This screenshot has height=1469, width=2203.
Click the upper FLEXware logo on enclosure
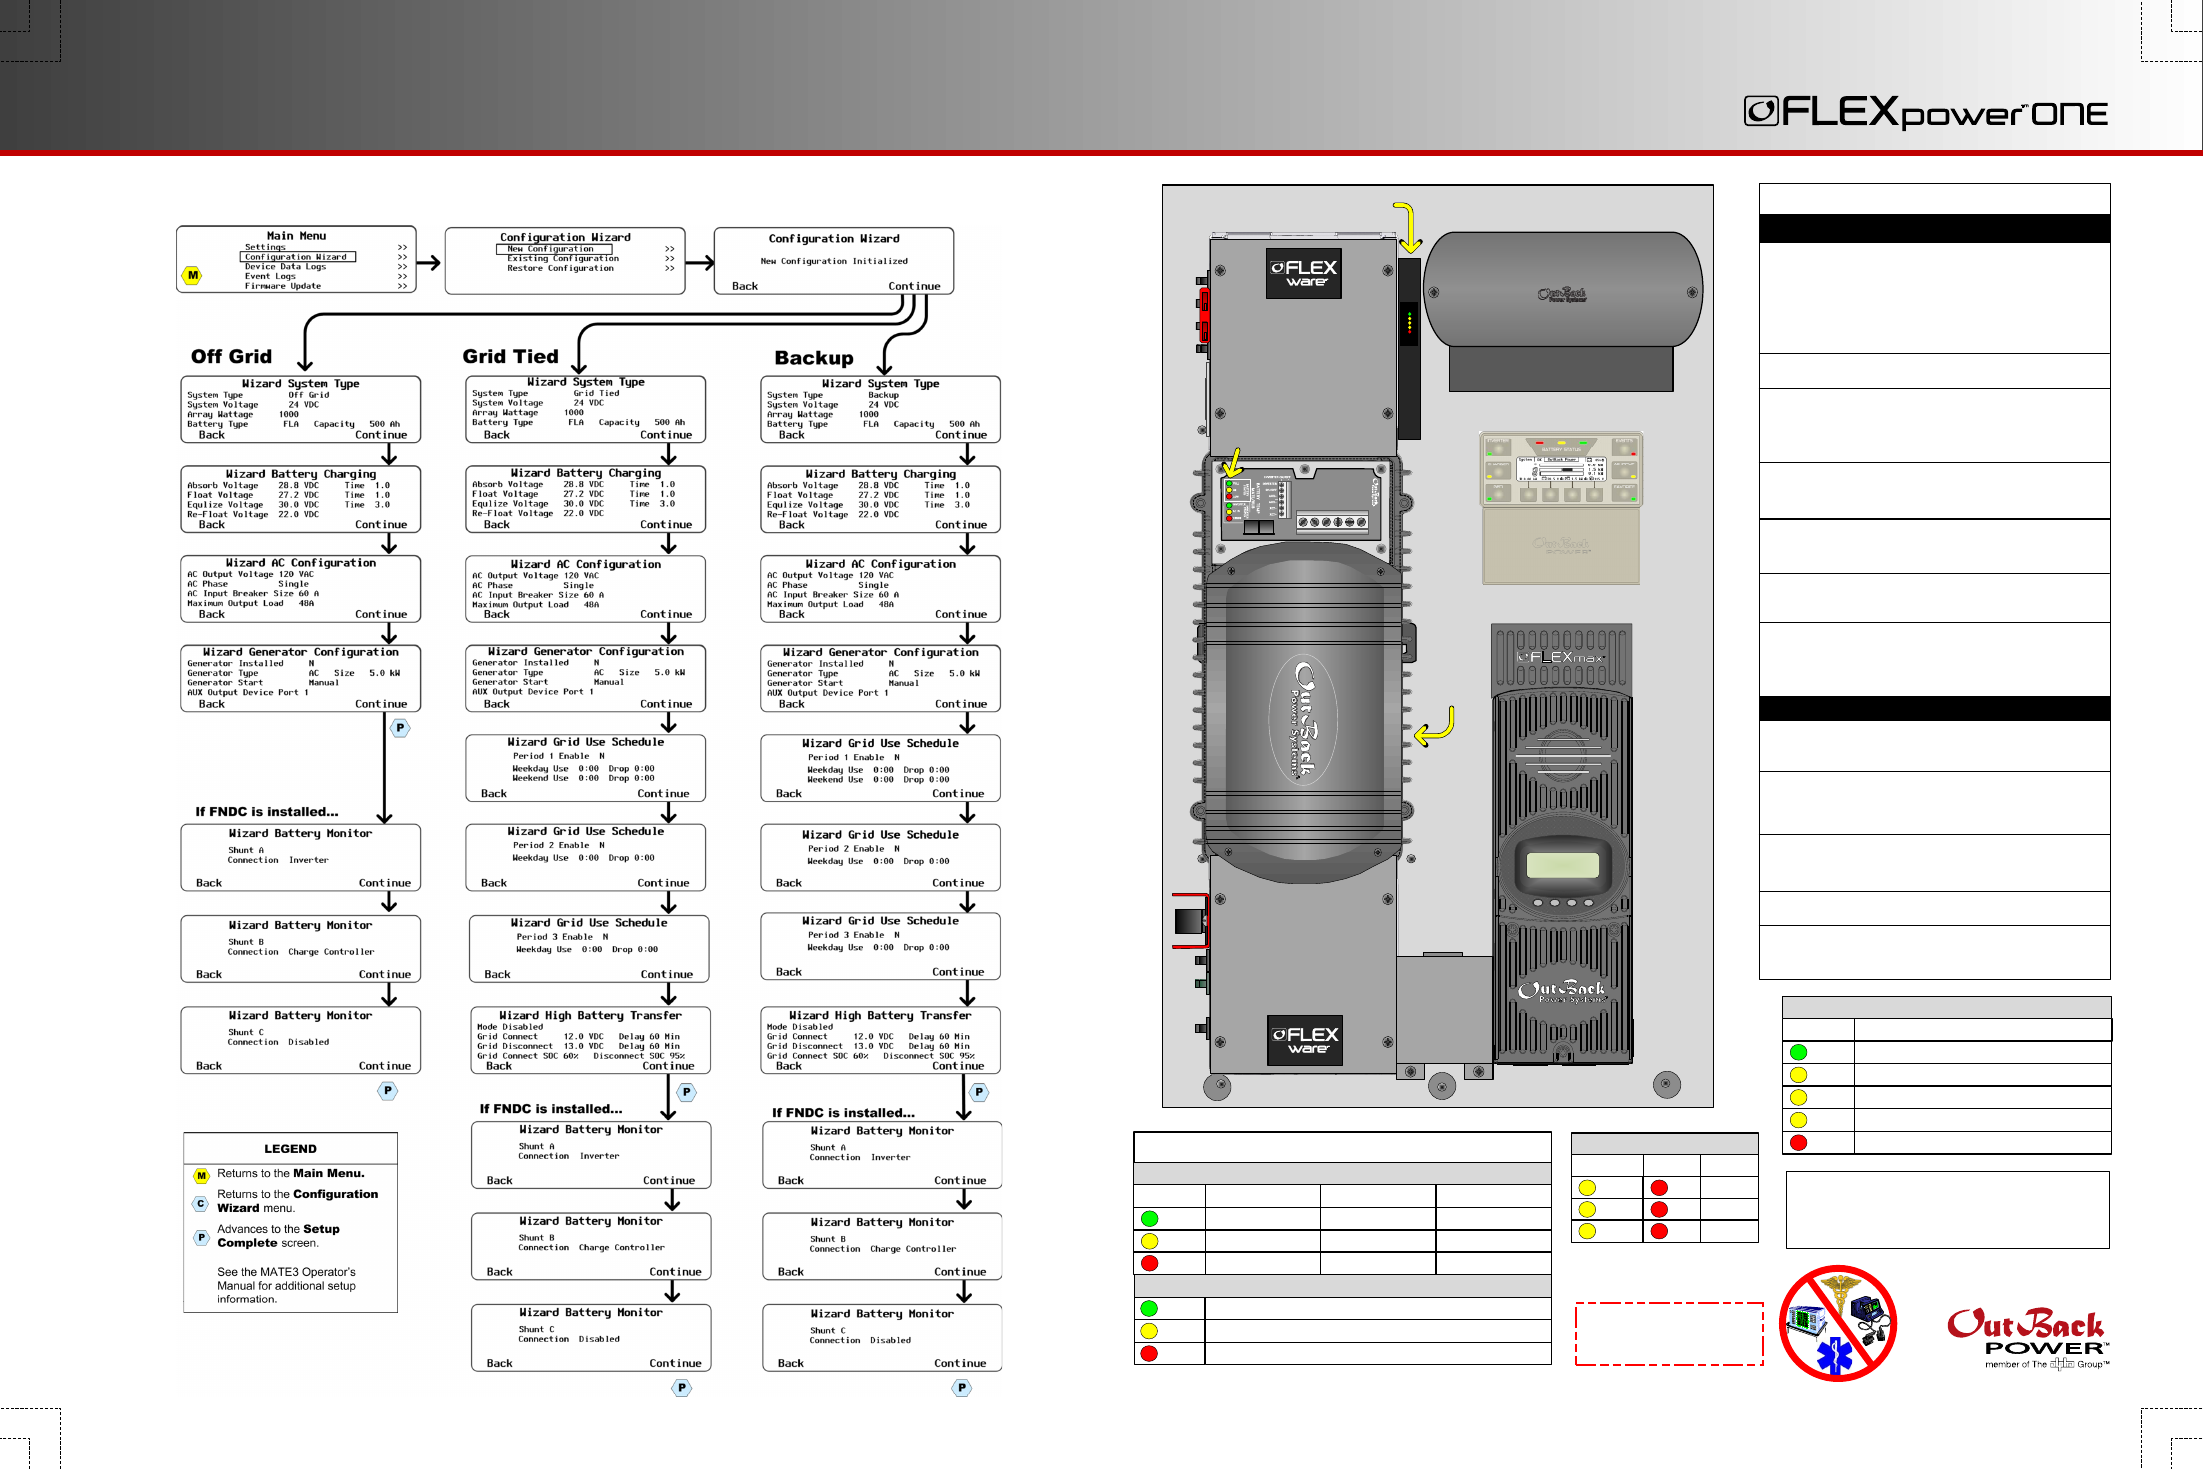(1304, 273)
